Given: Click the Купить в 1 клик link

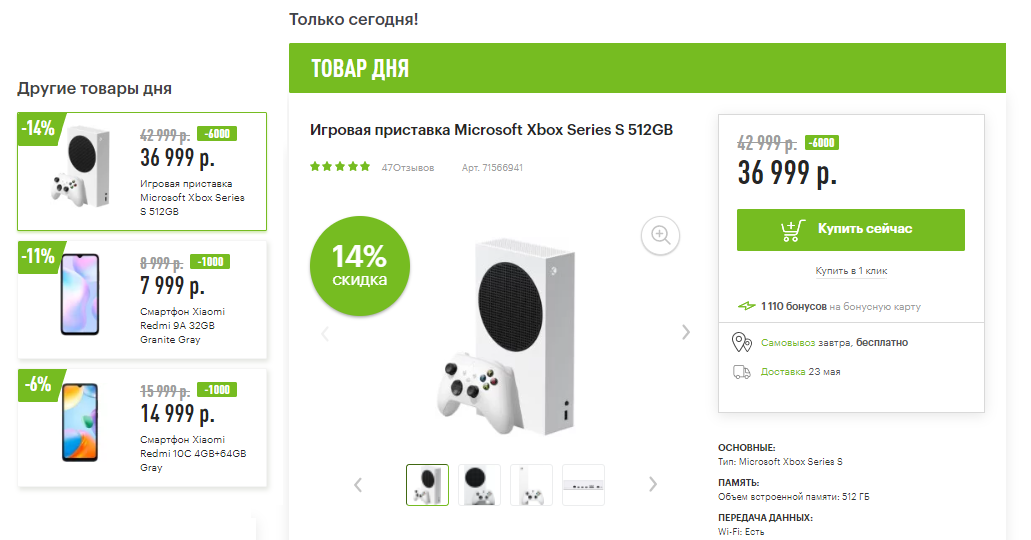Looking at the screenshot, I should 851,271.
